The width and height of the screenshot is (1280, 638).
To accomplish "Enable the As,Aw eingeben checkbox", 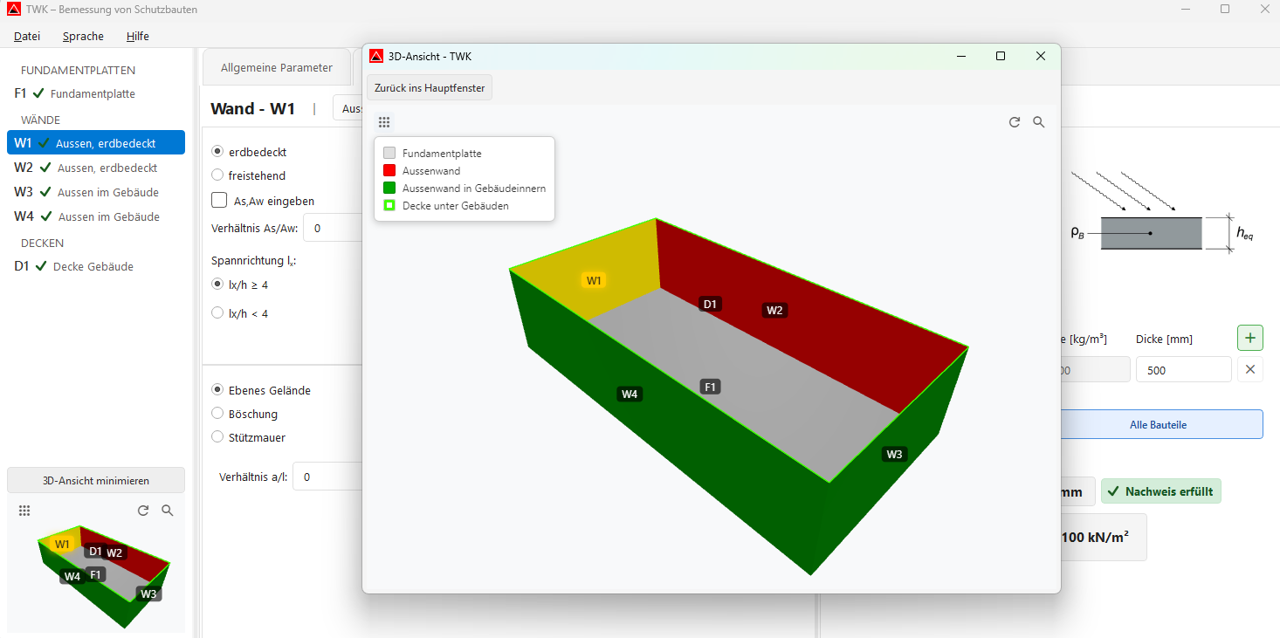I will point(217,199).
